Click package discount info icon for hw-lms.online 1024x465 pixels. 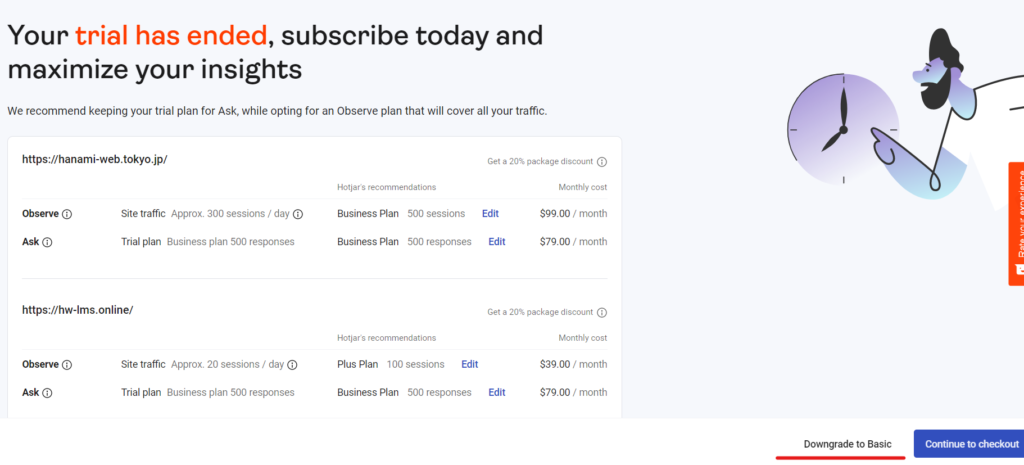(x=602, y=312)
